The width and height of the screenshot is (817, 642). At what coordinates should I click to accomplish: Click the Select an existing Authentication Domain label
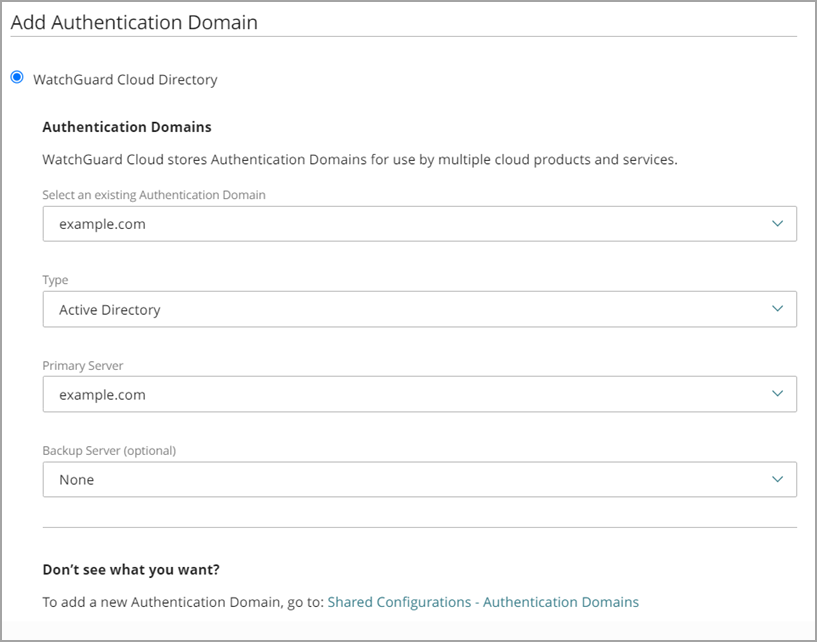(152, 195)
